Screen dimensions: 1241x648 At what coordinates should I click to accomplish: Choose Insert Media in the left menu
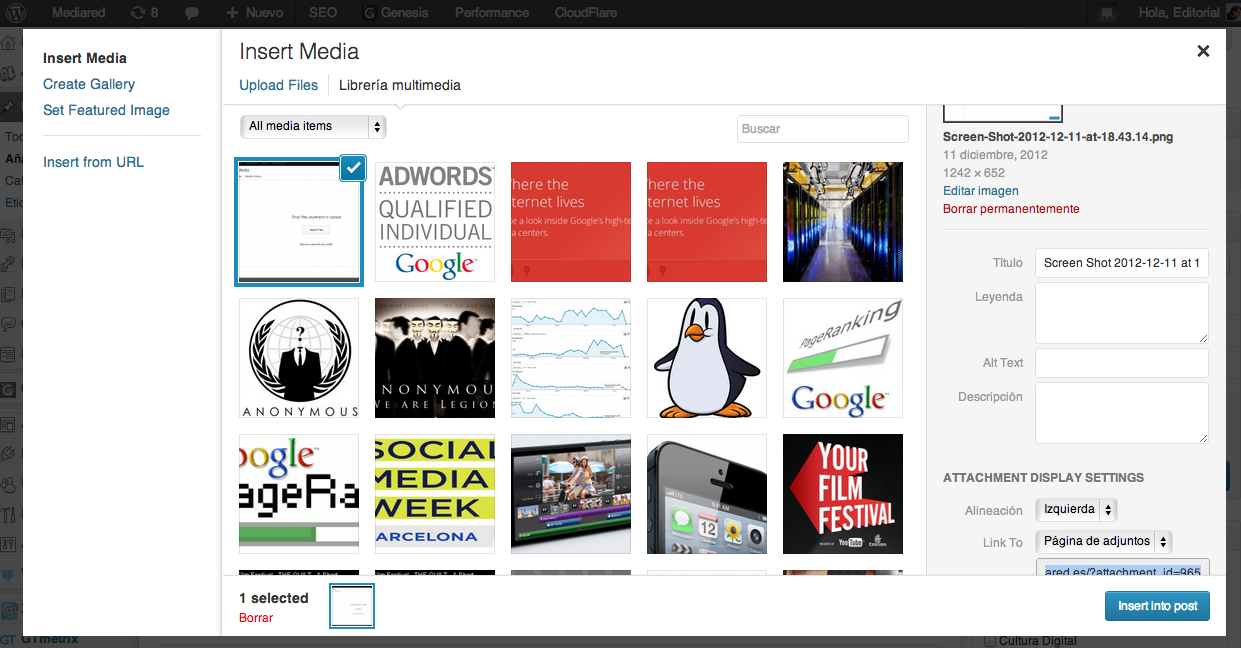pos(85,58)
